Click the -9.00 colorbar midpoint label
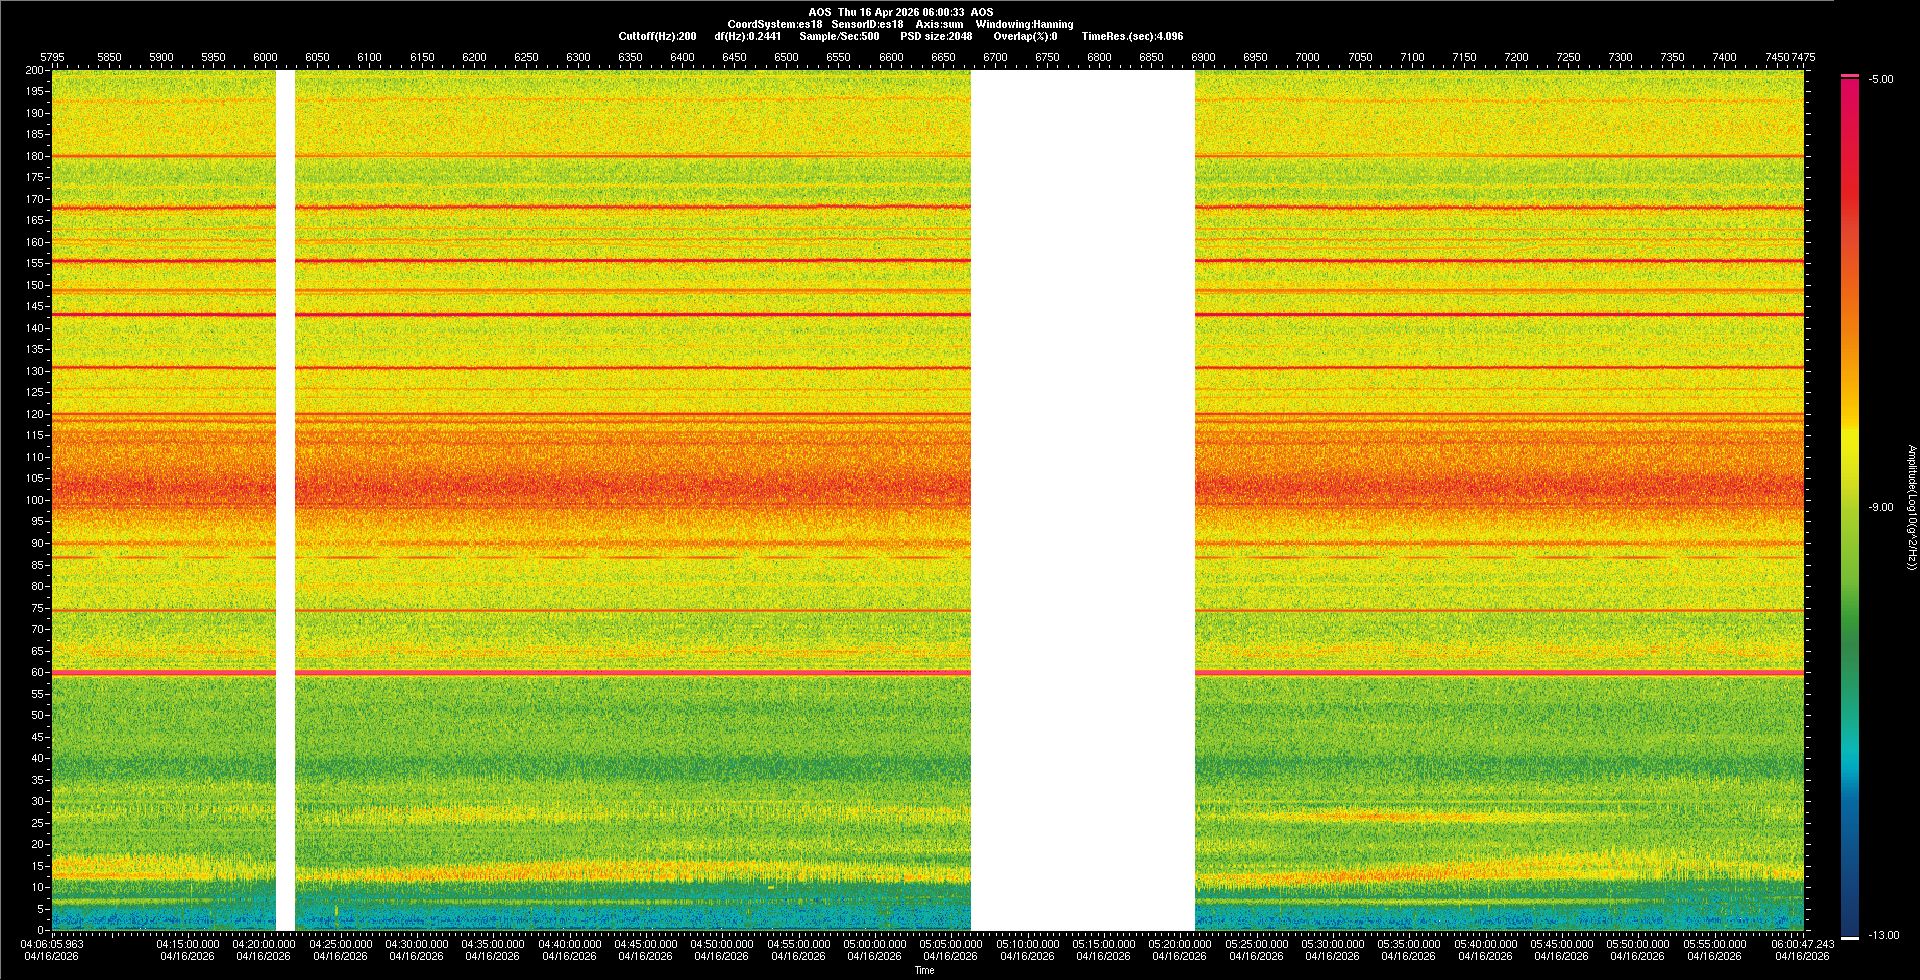The width and height of the screenshot is (1920, 980). [1880, 508]
